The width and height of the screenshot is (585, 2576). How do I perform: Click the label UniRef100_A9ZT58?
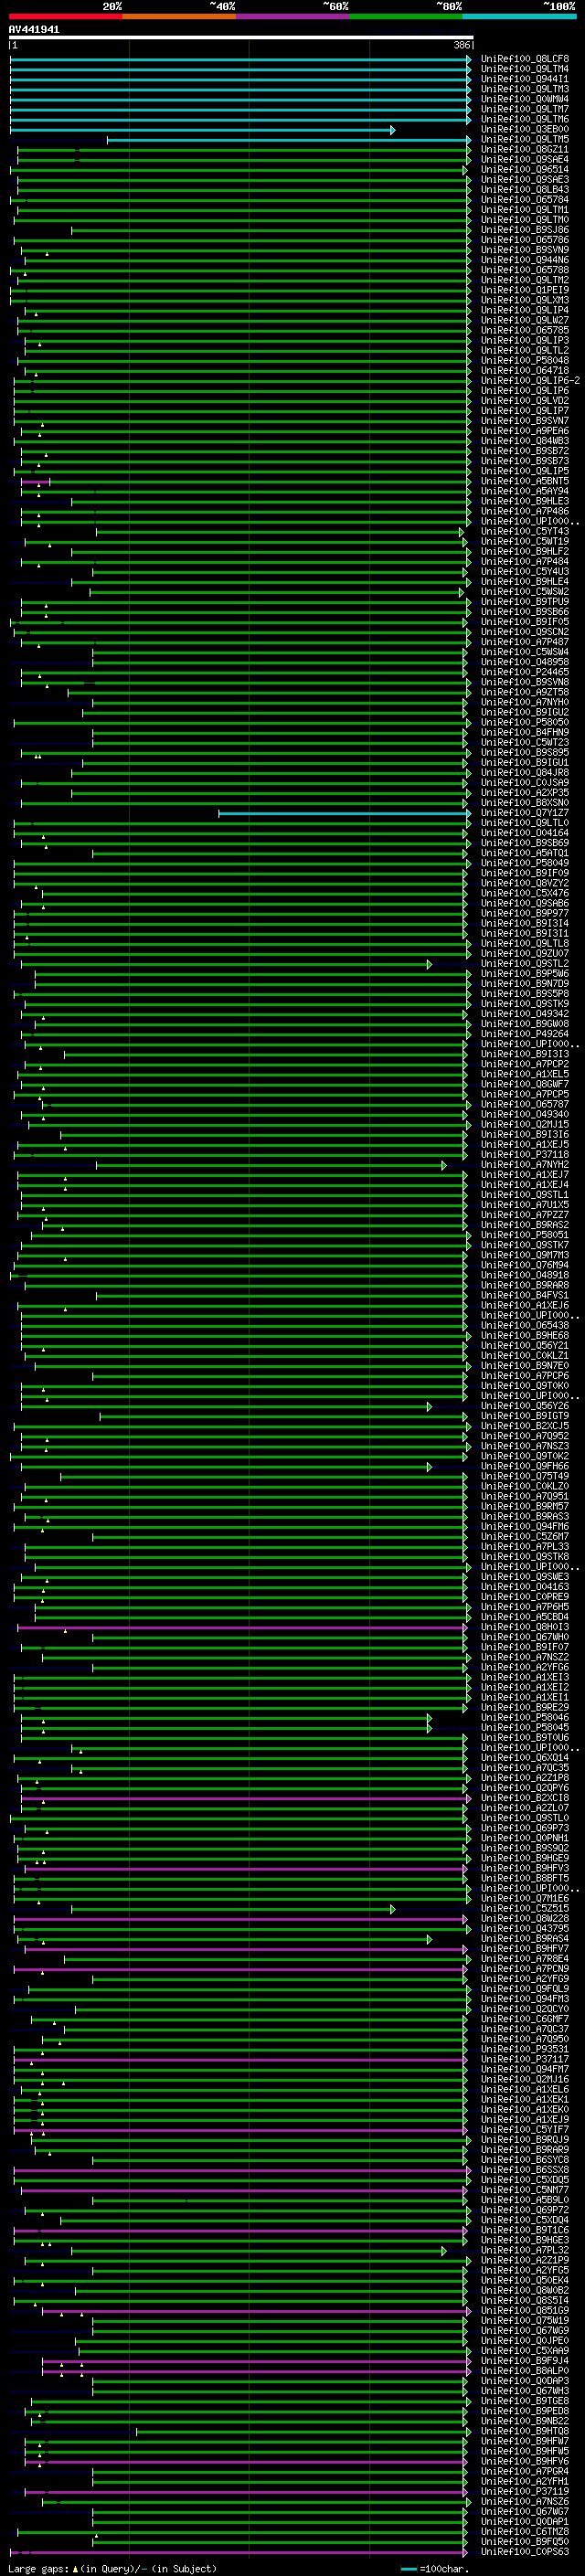tap(524, 692)
